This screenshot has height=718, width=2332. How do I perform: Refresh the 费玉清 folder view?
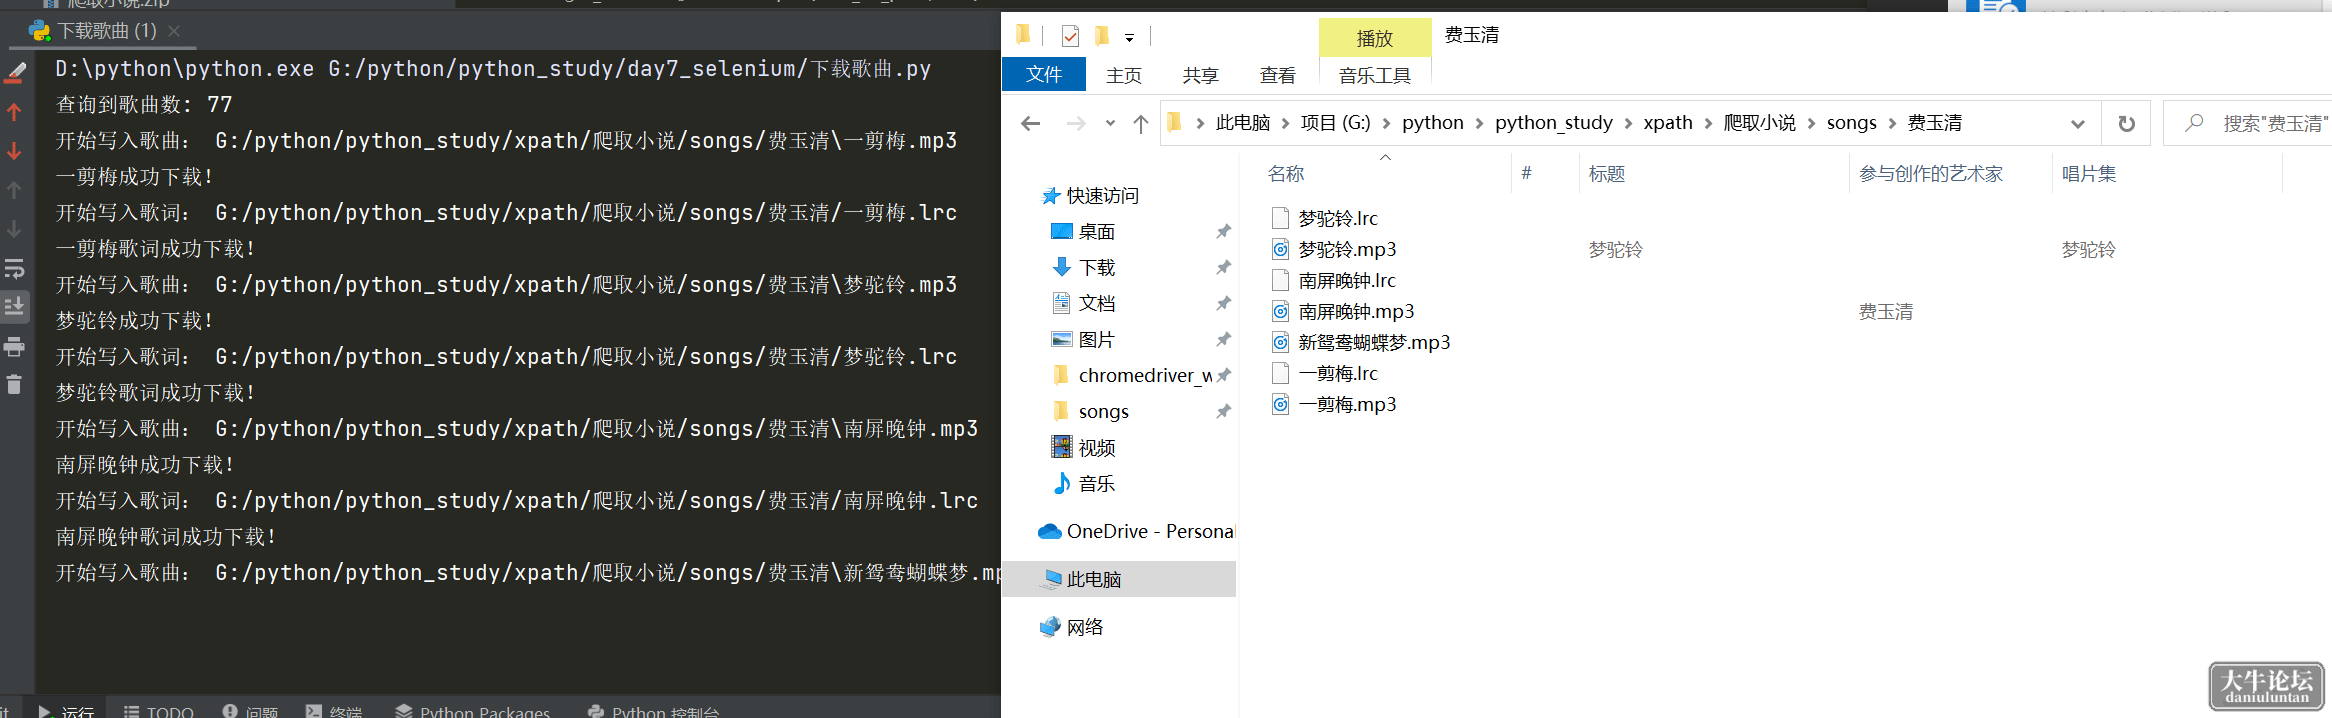click(x=2127, y=124)
